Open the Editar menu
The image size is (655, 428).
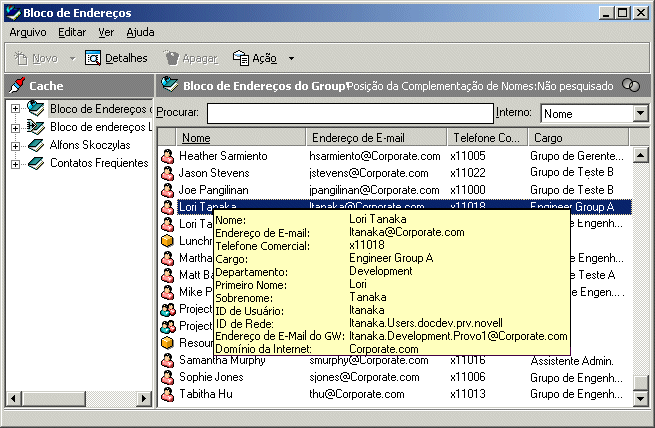72,32
